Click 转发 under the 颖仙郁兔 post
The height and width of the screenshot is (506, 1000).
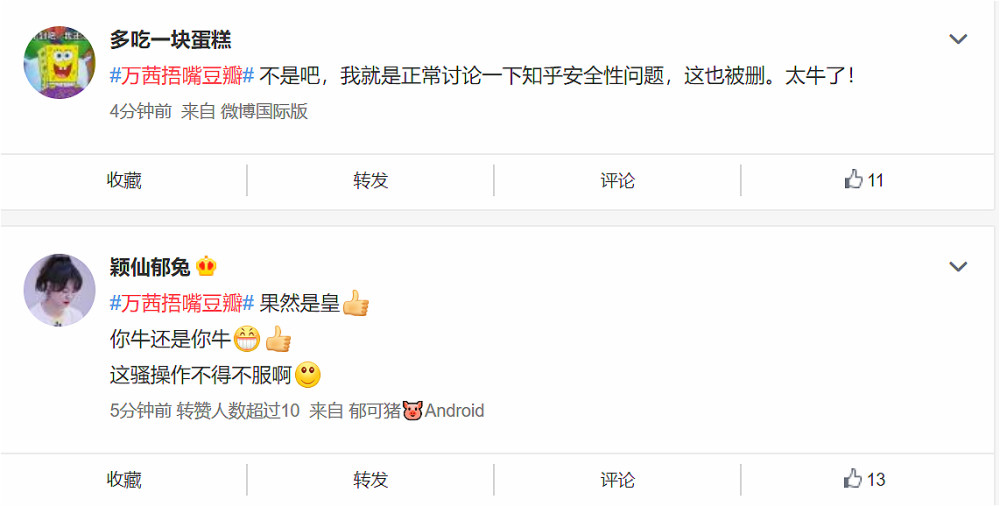pyautogui.click(x=371, y=479)
